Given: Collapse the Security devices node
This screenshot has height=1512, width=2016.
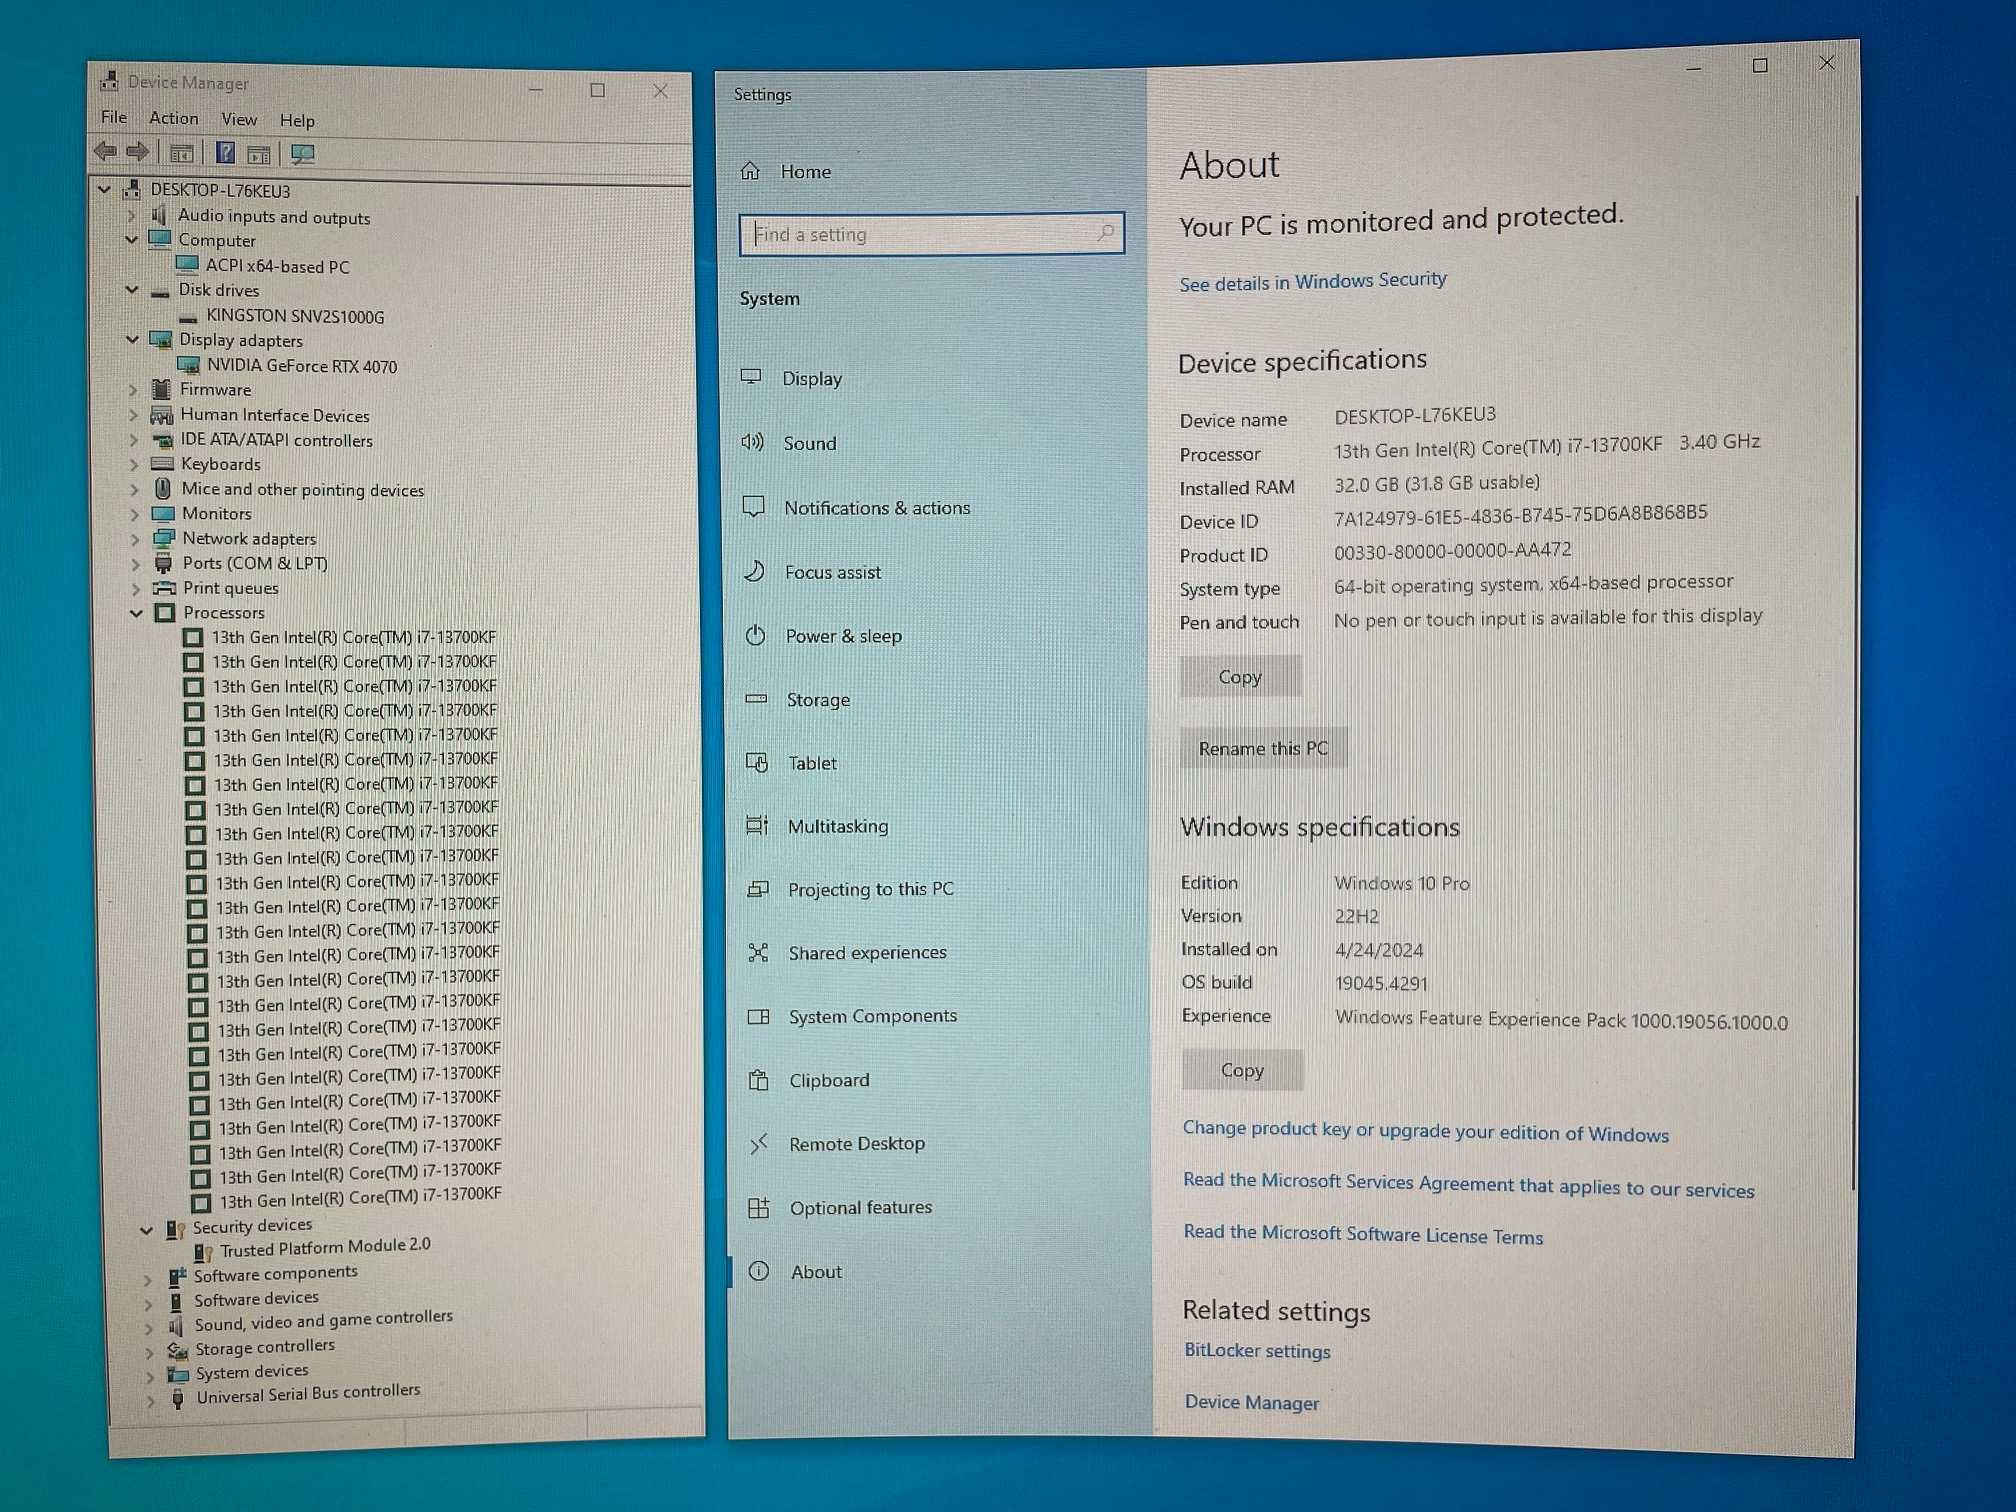Looking at the screenshot, I should (x=147, y=1229).
